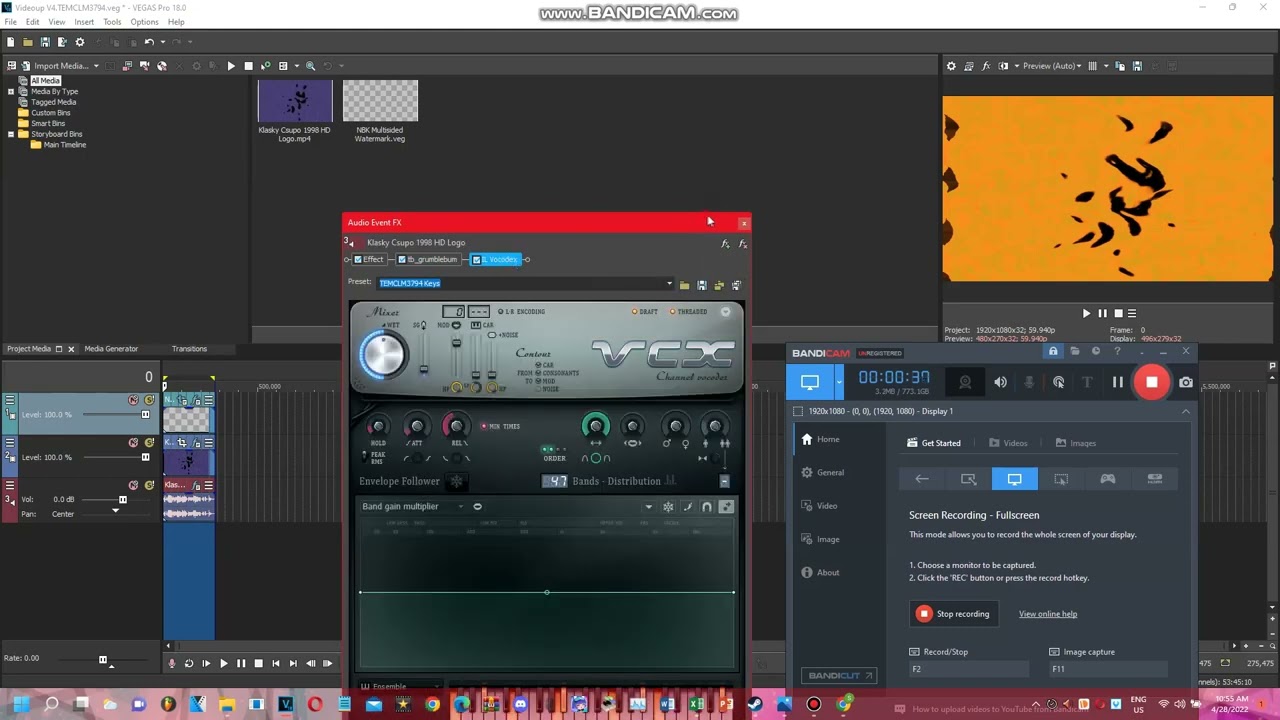This screenshot has width=1280, height=720.
Task: Click Bandicam webcam overlay icon
Action: (965, 382)
